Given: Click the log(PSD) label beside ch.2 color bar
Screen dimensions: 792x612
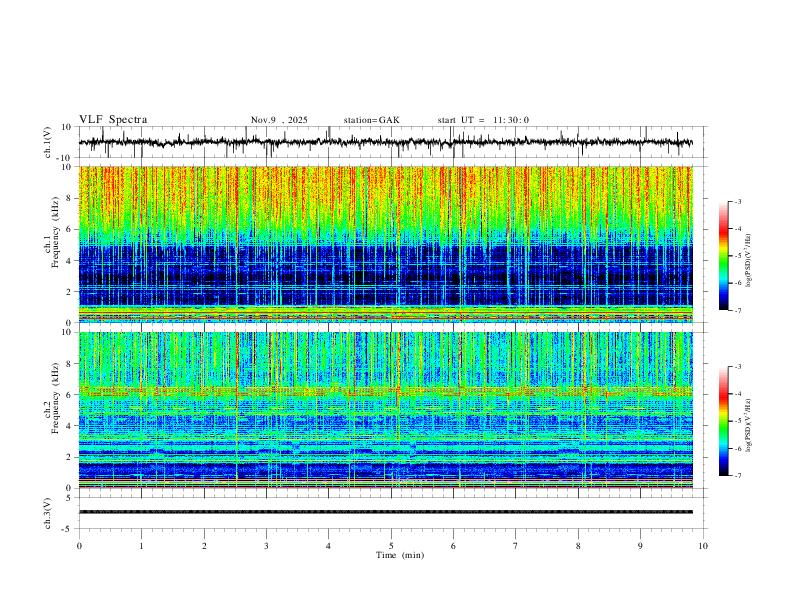Looking at the screenshot, I should click(x=749, y=425).
